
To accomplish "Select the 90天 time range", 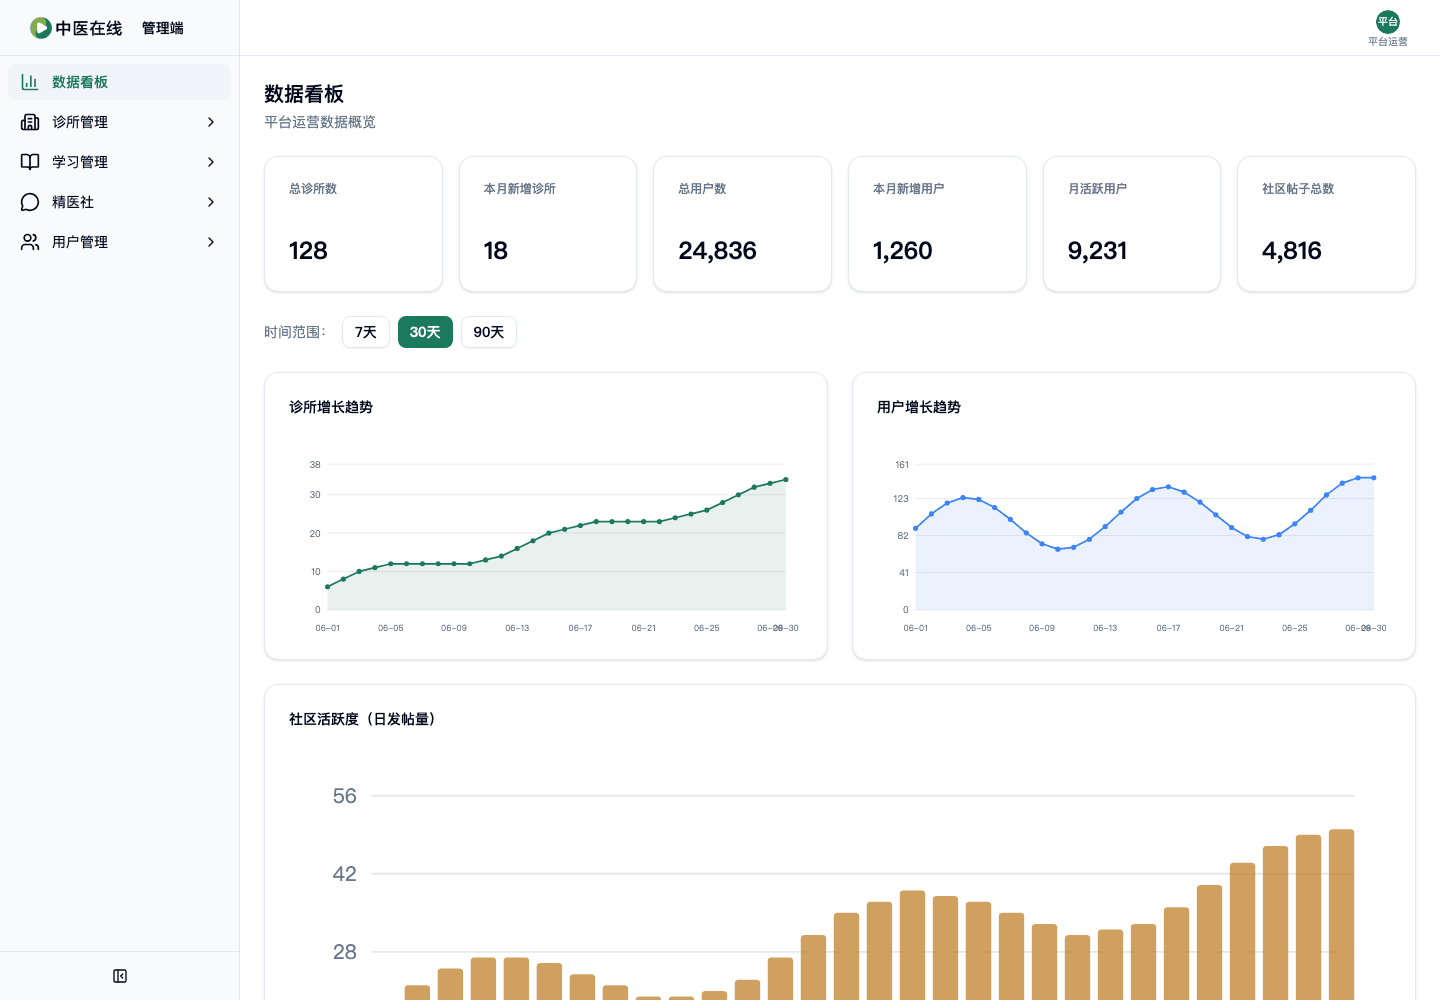I will coord(489,332).
